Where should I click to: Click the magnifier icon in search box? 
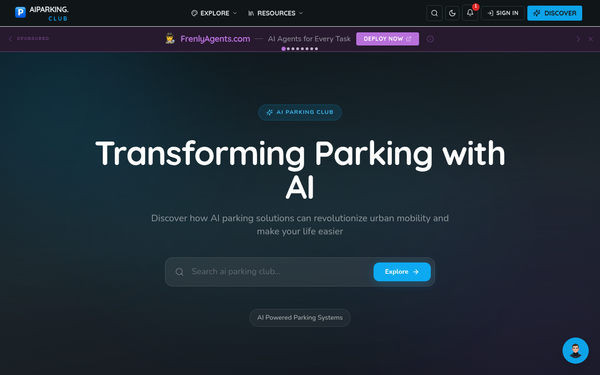coord(179,272)
